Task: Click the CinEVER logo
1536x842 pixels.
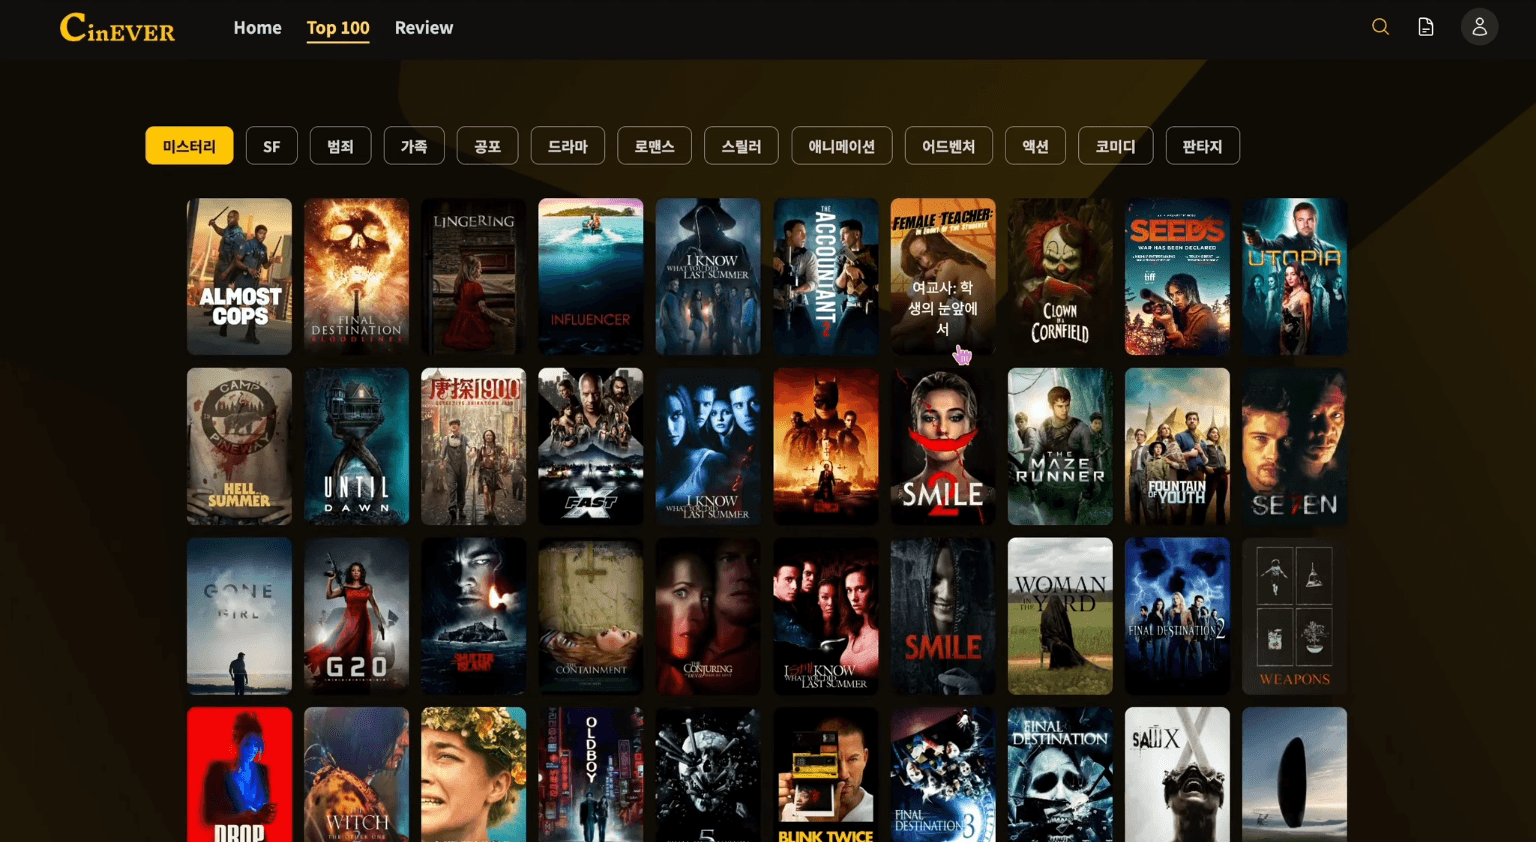Action: (116, 28)
